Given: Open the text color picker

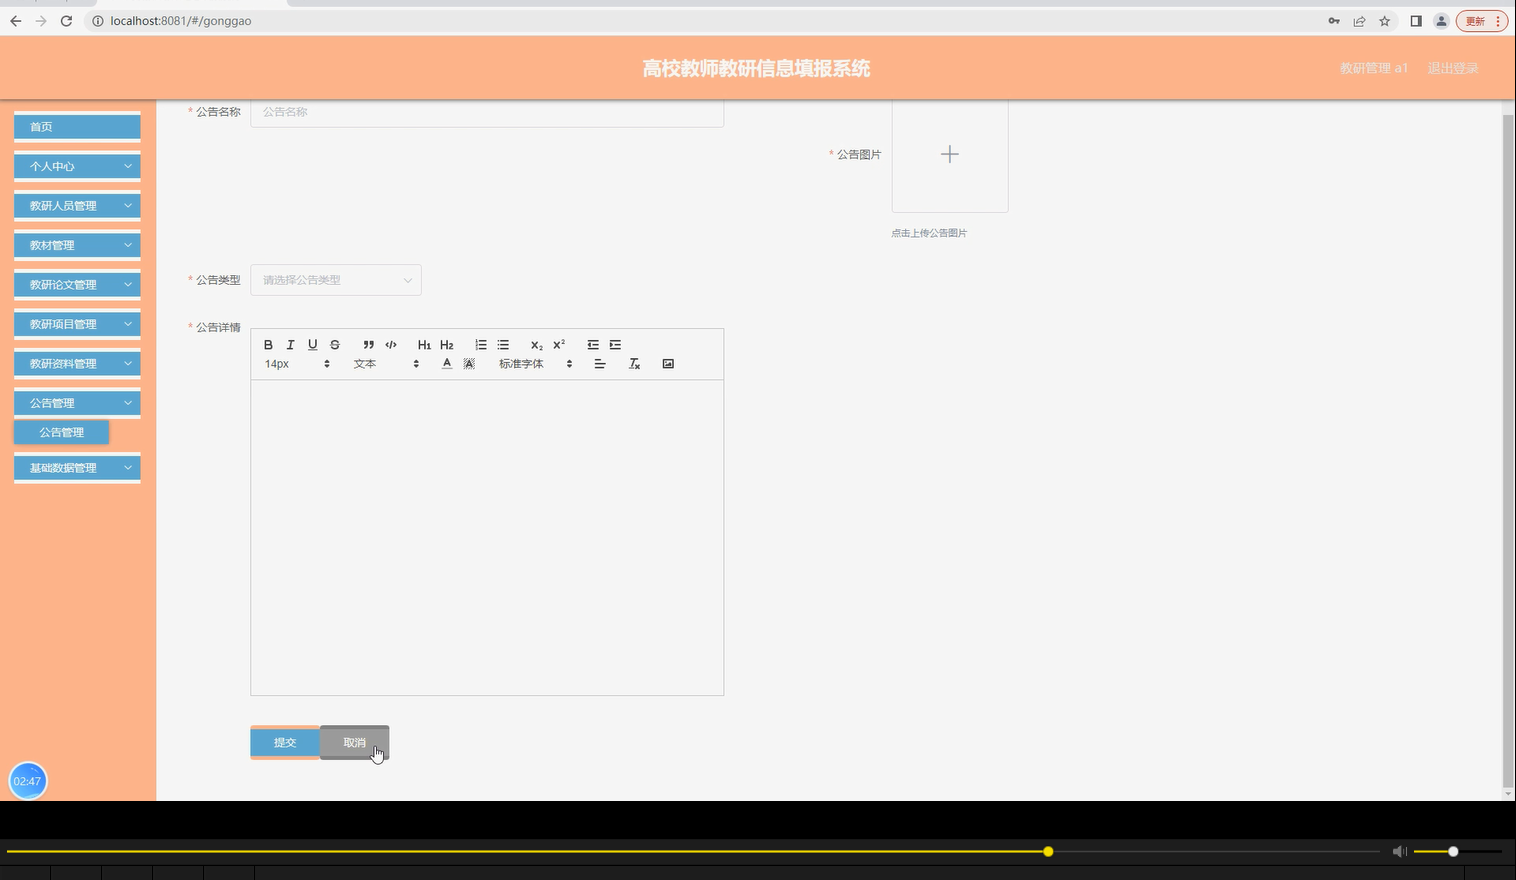Looking at the screenshot, I should (447, 364).
